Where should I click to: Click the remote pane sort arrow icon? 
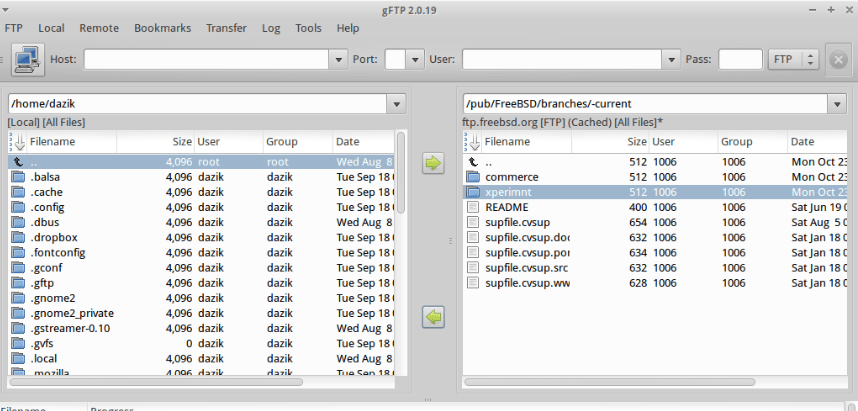[473, 142]
